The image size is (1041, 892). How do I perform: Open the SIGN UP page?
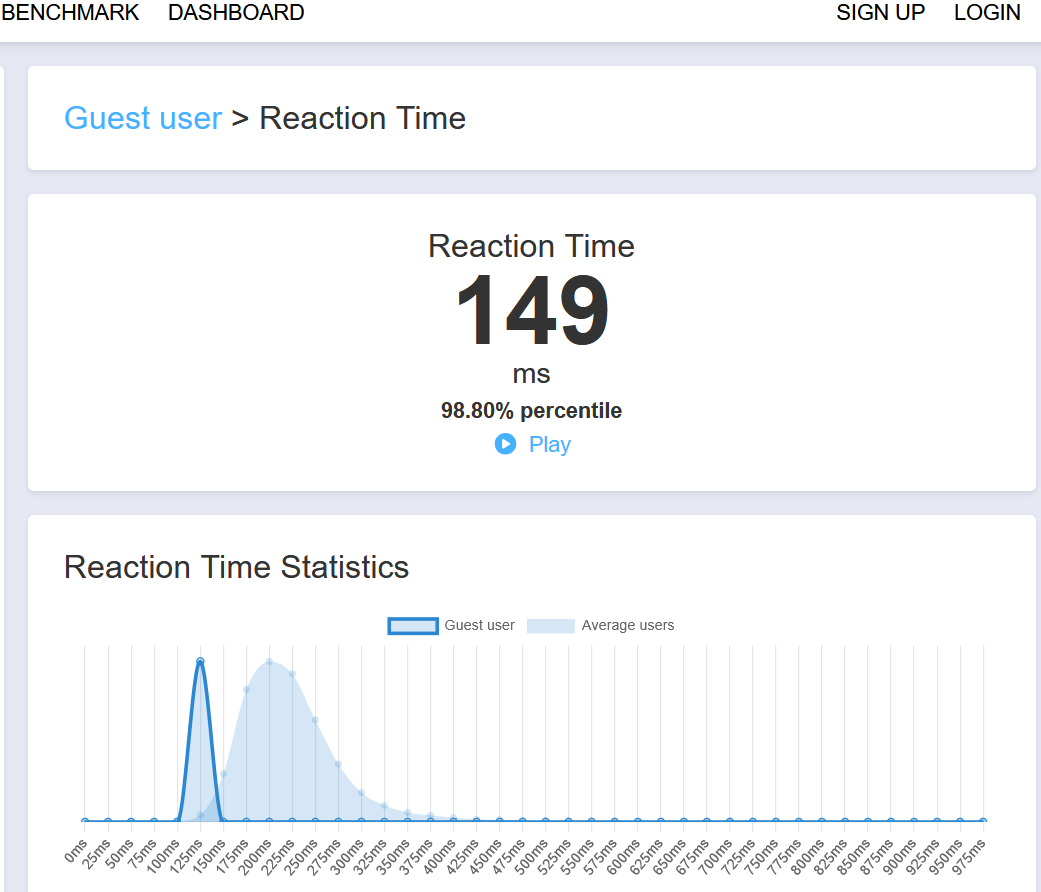880,13
